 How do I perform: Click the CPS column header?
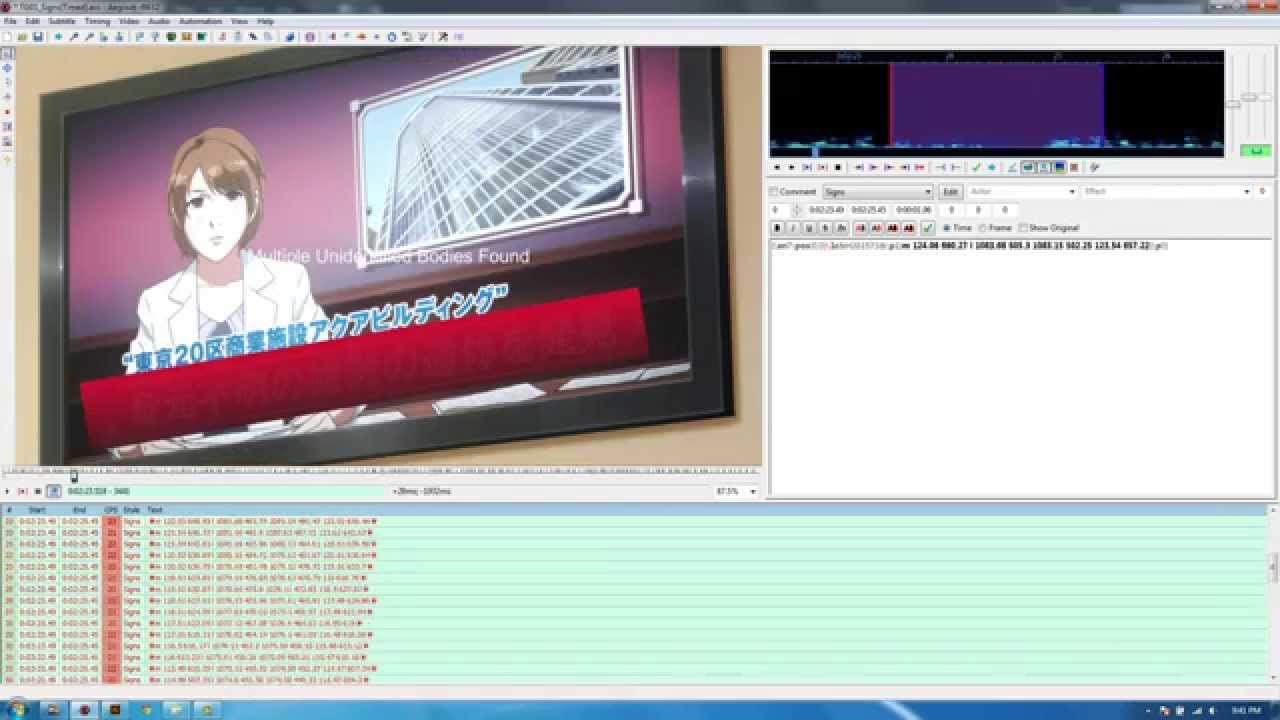pos(111,510)
